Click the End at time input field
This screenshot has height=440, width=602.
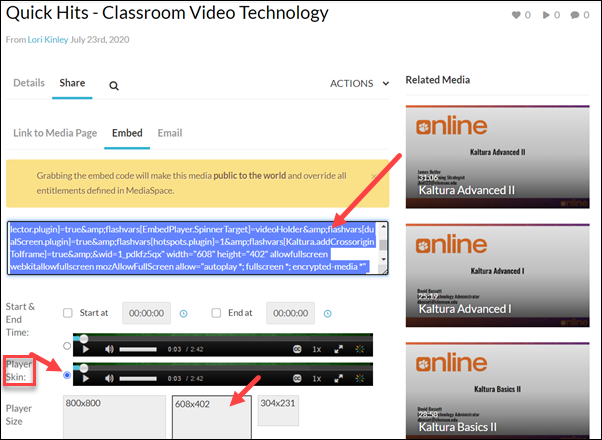(290, 313)
